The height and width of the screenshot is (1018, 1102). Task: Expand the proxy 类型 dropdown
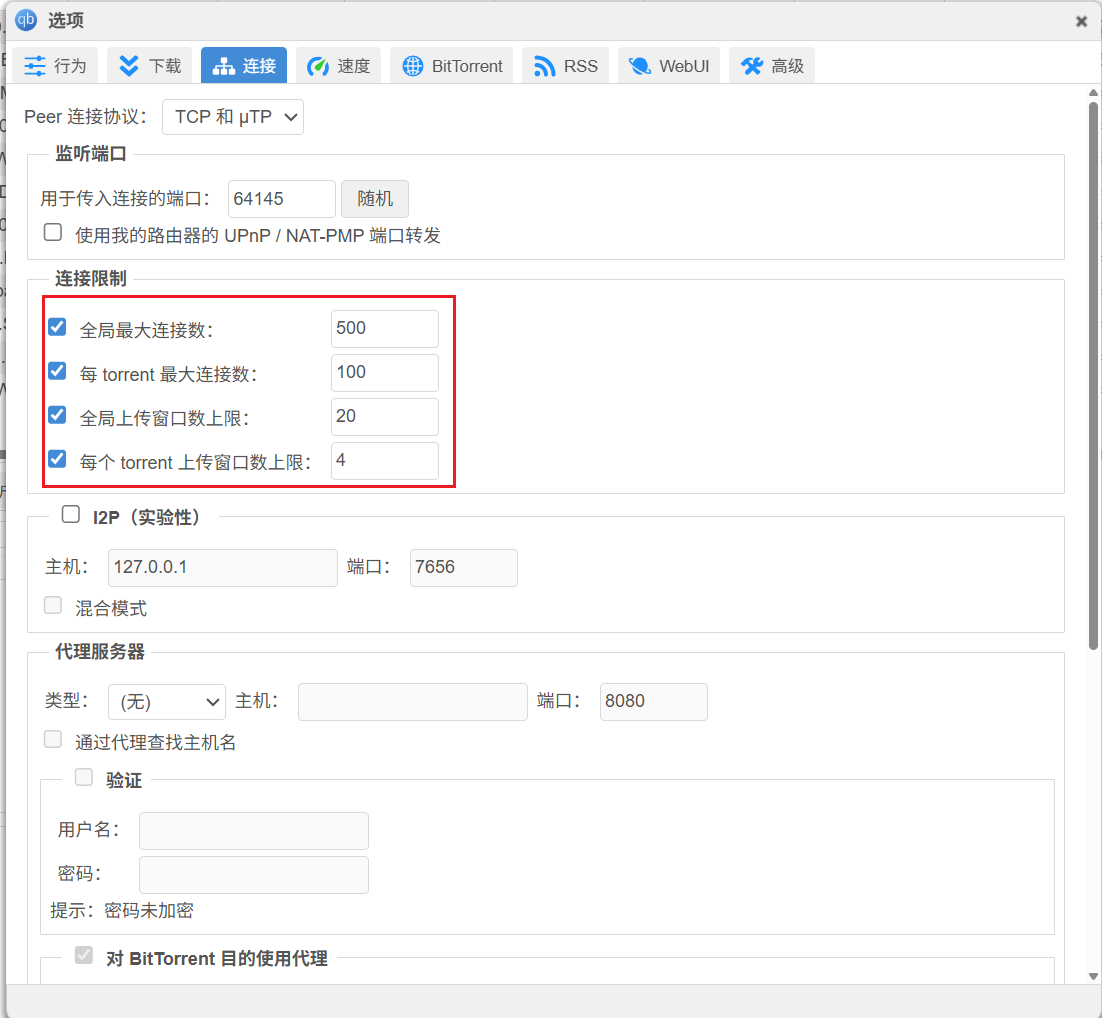167,702
